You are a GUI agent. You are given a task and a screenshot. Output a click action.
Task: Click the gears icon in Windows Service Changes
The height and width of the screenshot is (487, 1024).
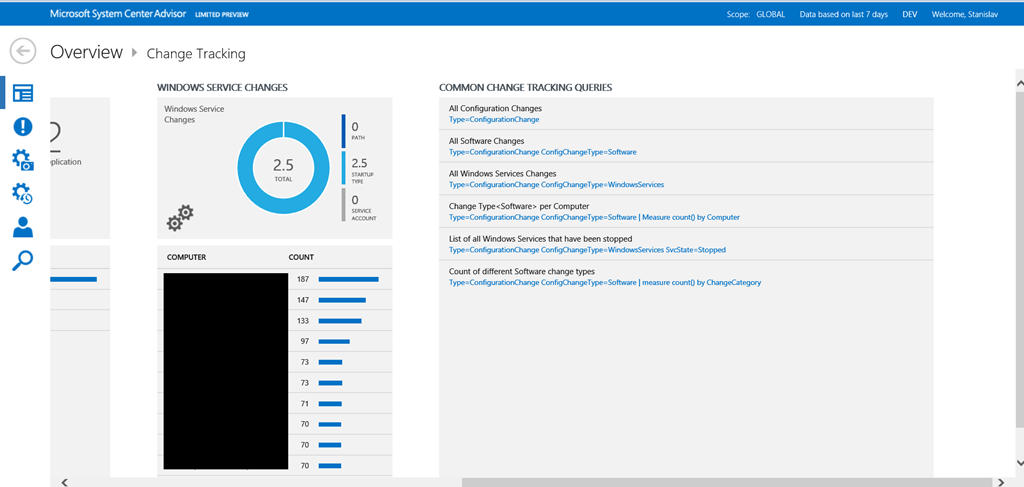tap(181, 217)
